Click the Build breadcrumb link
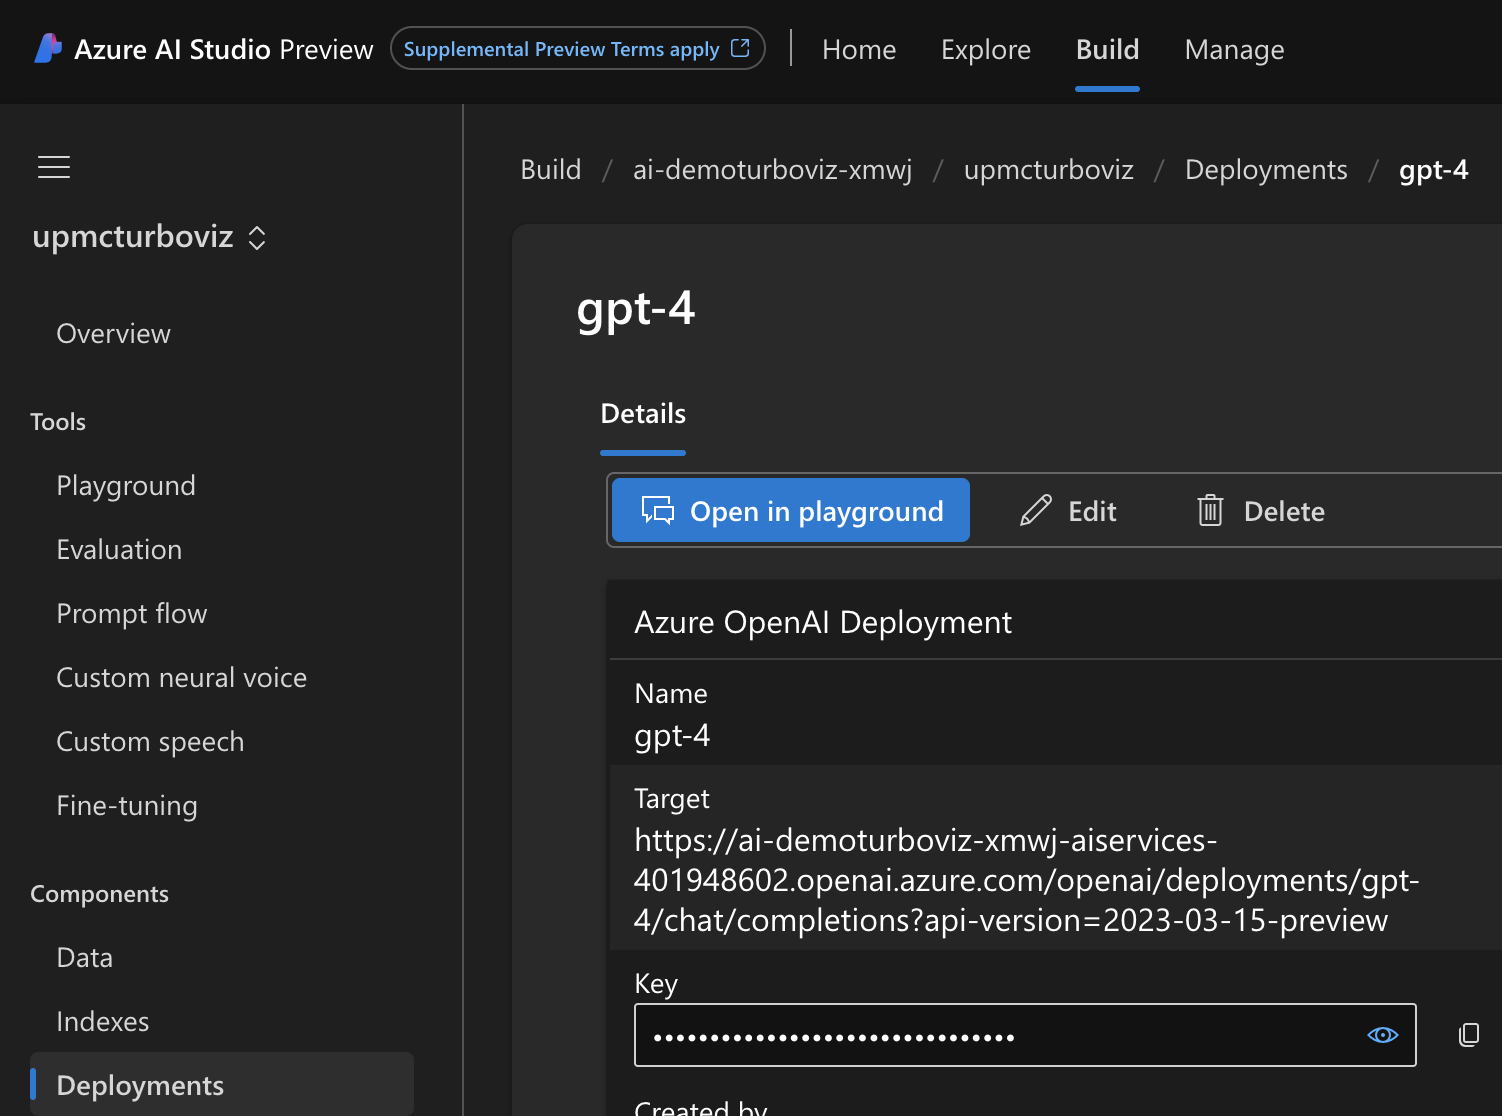The height and width of the screenshot is (1116, 1502). point(551,170)
